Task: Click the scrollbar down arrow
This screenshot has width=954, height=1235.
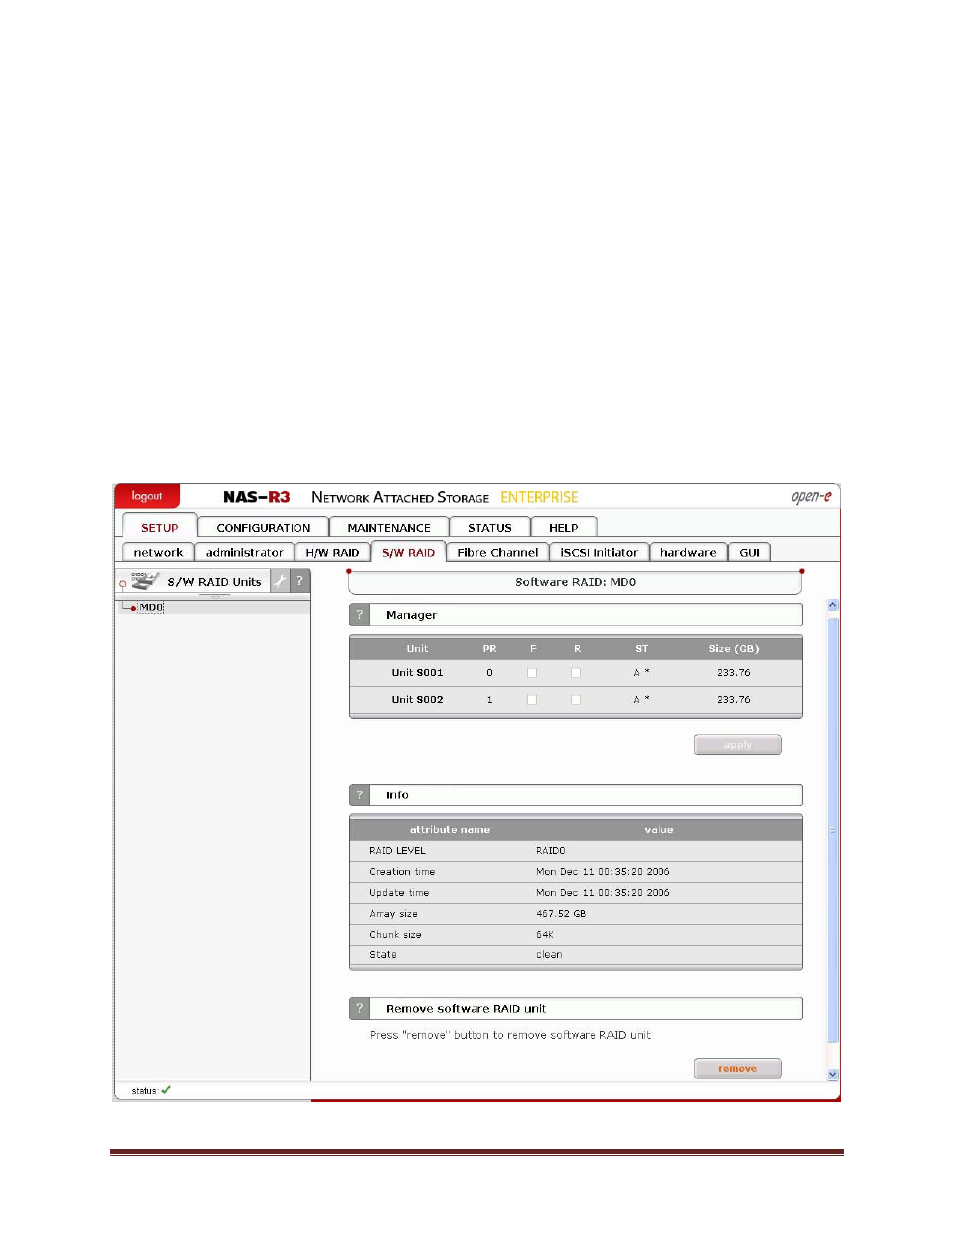Action: (833, 1074)
